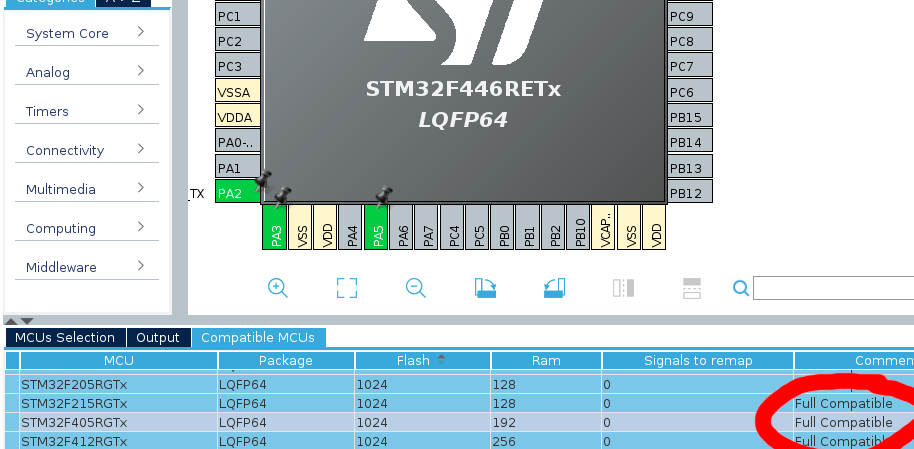This screenshot has width=914, height=449.
Task: Click pin PC3 on the chip
Action: click(237, 66)
